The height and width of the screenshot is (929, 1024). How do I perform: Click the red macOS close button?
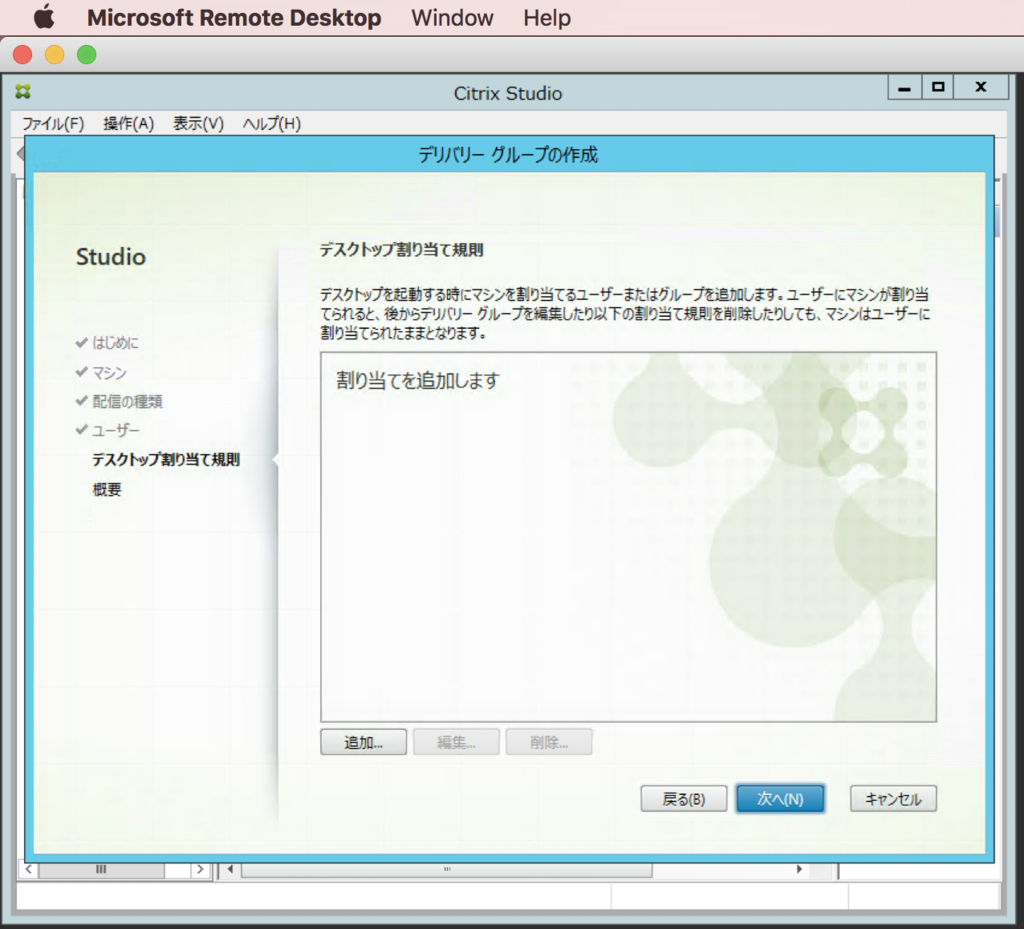(23, 55)
